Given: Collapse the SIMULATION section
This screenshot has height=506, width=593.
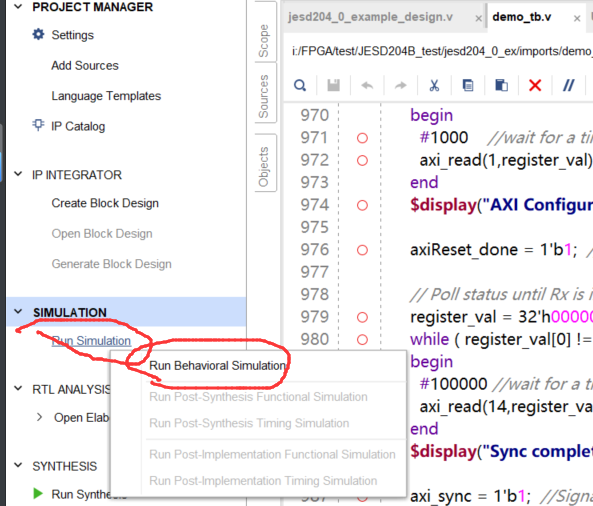Looking at the screenshot, I should pyautogui.click(x=18, y=312).
